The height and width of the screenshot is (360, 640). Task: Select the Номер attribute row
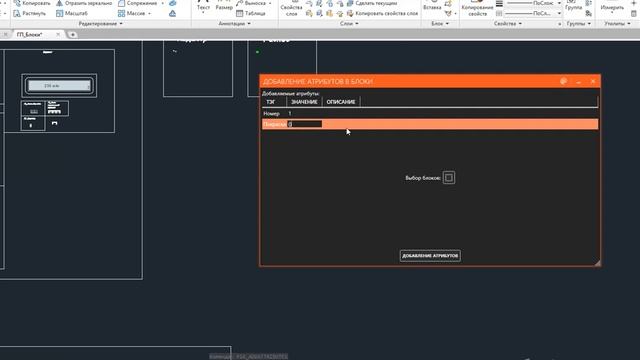tap(430, 113)
